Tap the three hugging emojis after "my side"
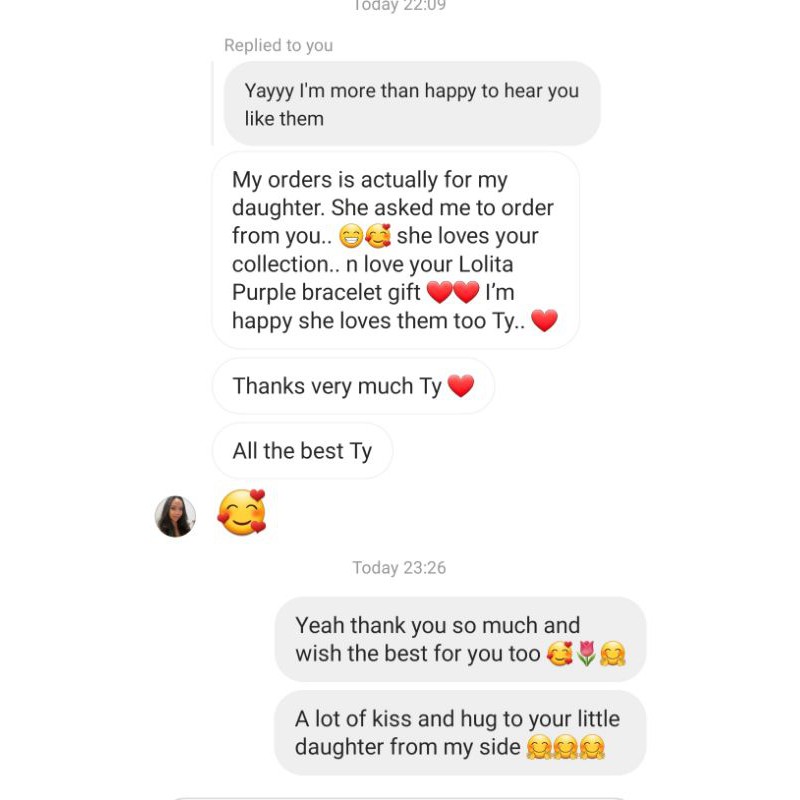 coord(566,747)
